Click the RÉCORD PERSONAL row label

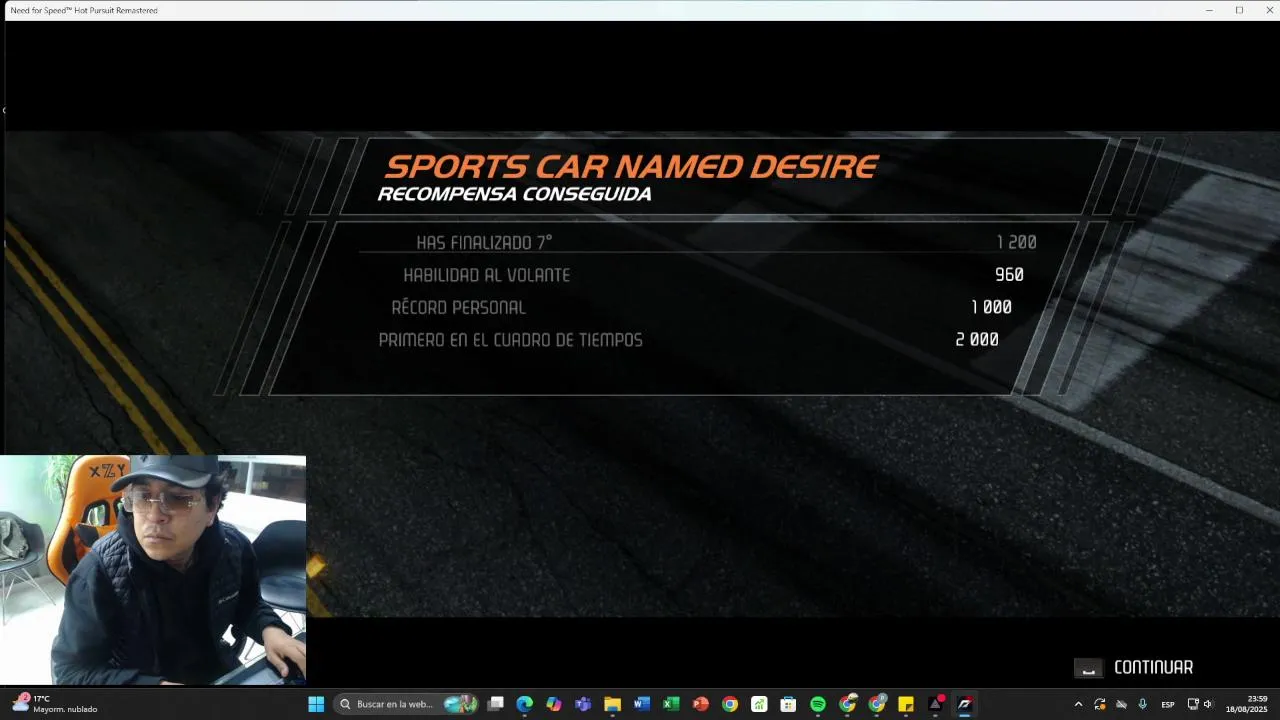coord(458,307)
